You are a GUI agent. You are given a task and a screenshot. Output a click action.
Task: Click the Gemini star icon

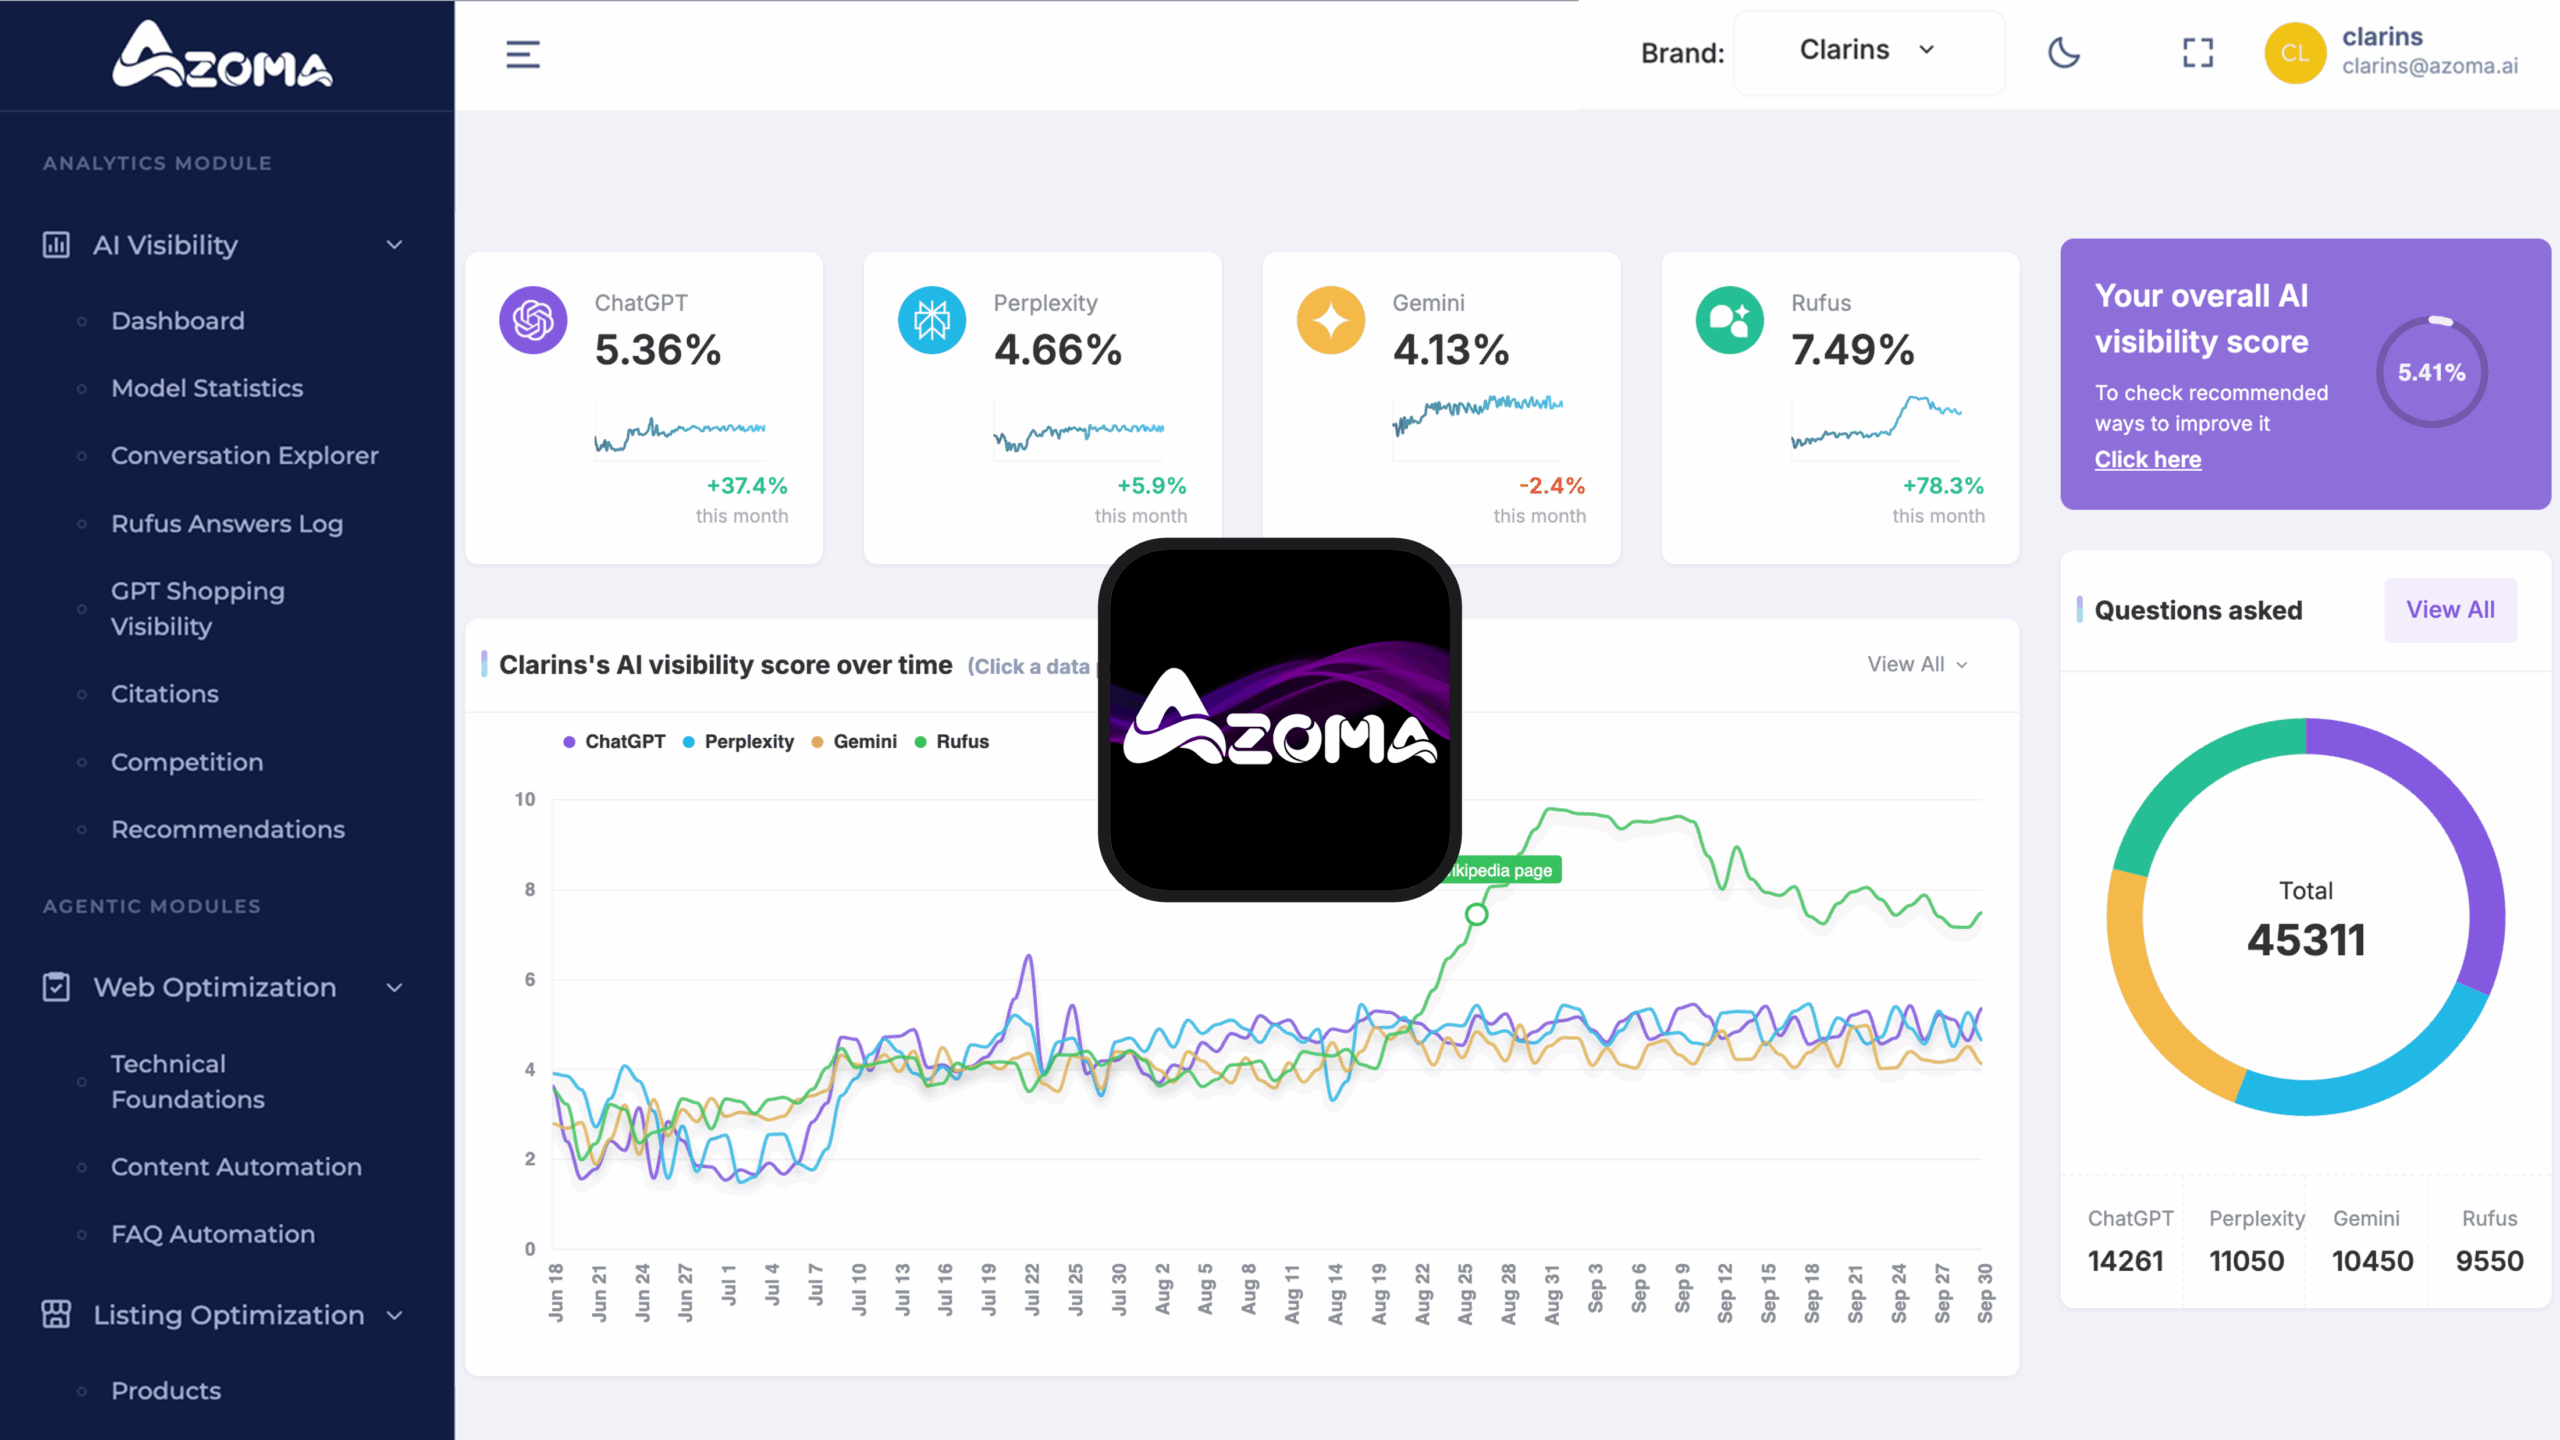tap(1330, 320)
